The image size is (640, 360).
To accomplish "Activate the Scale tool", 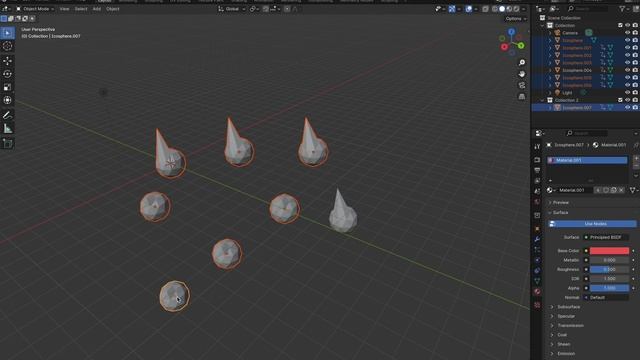I will point(7,87).
